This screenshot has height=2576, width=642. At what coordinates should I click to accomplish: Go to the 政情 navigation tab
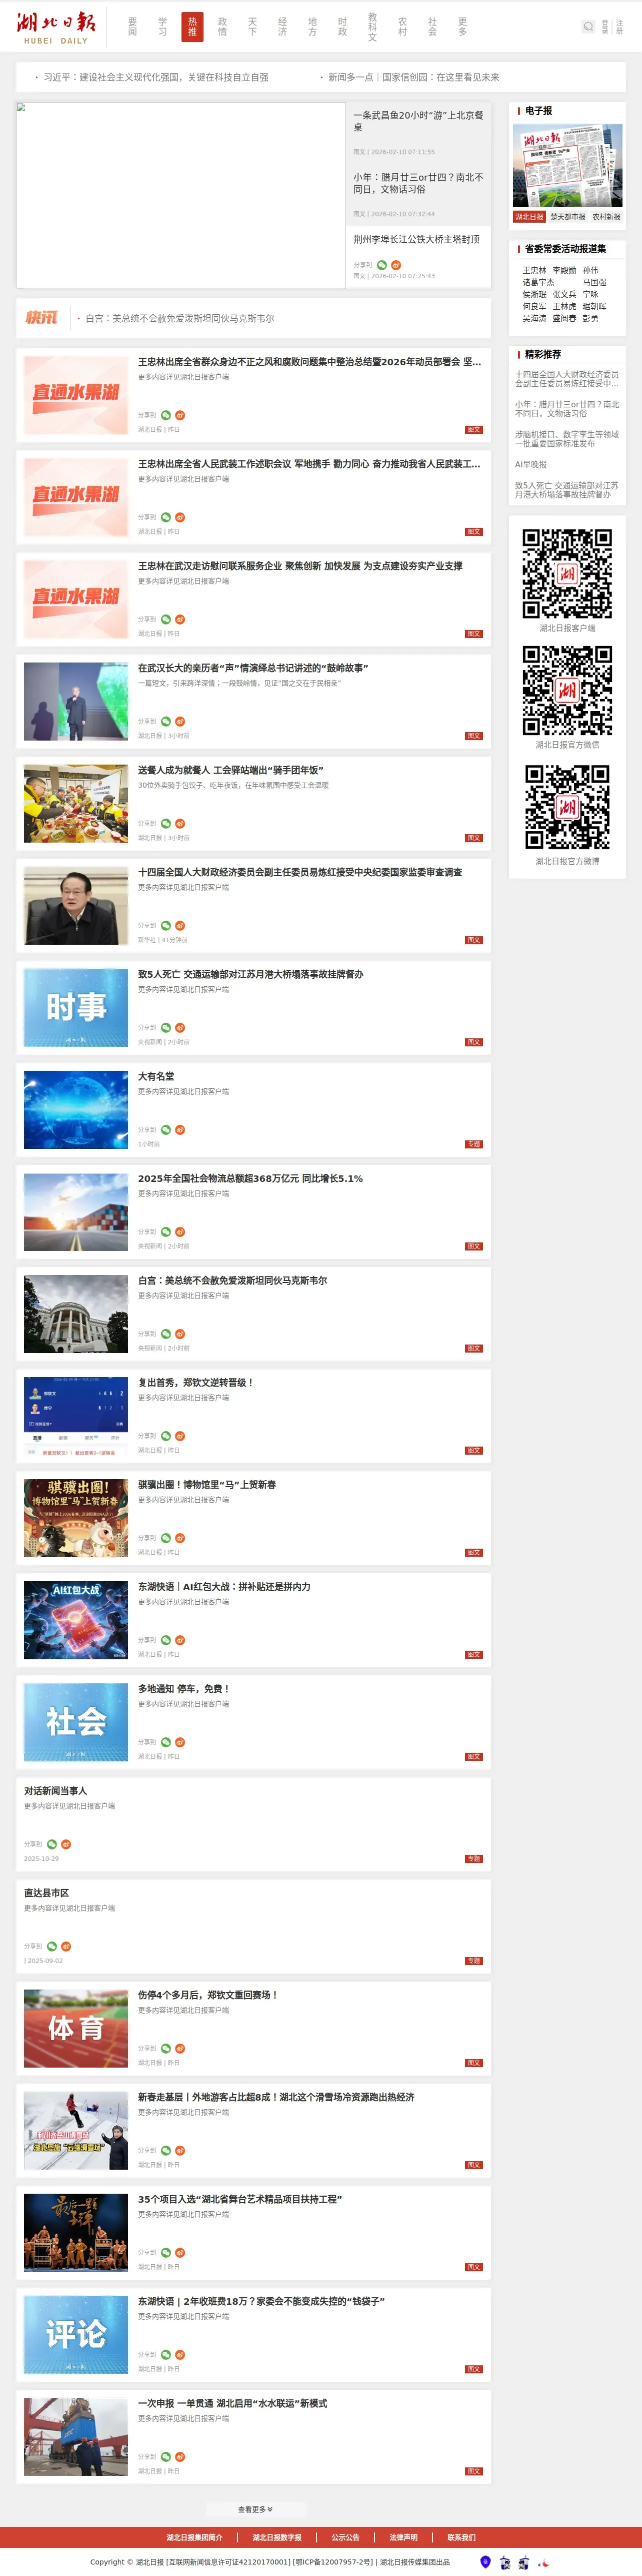click(222, 27)
